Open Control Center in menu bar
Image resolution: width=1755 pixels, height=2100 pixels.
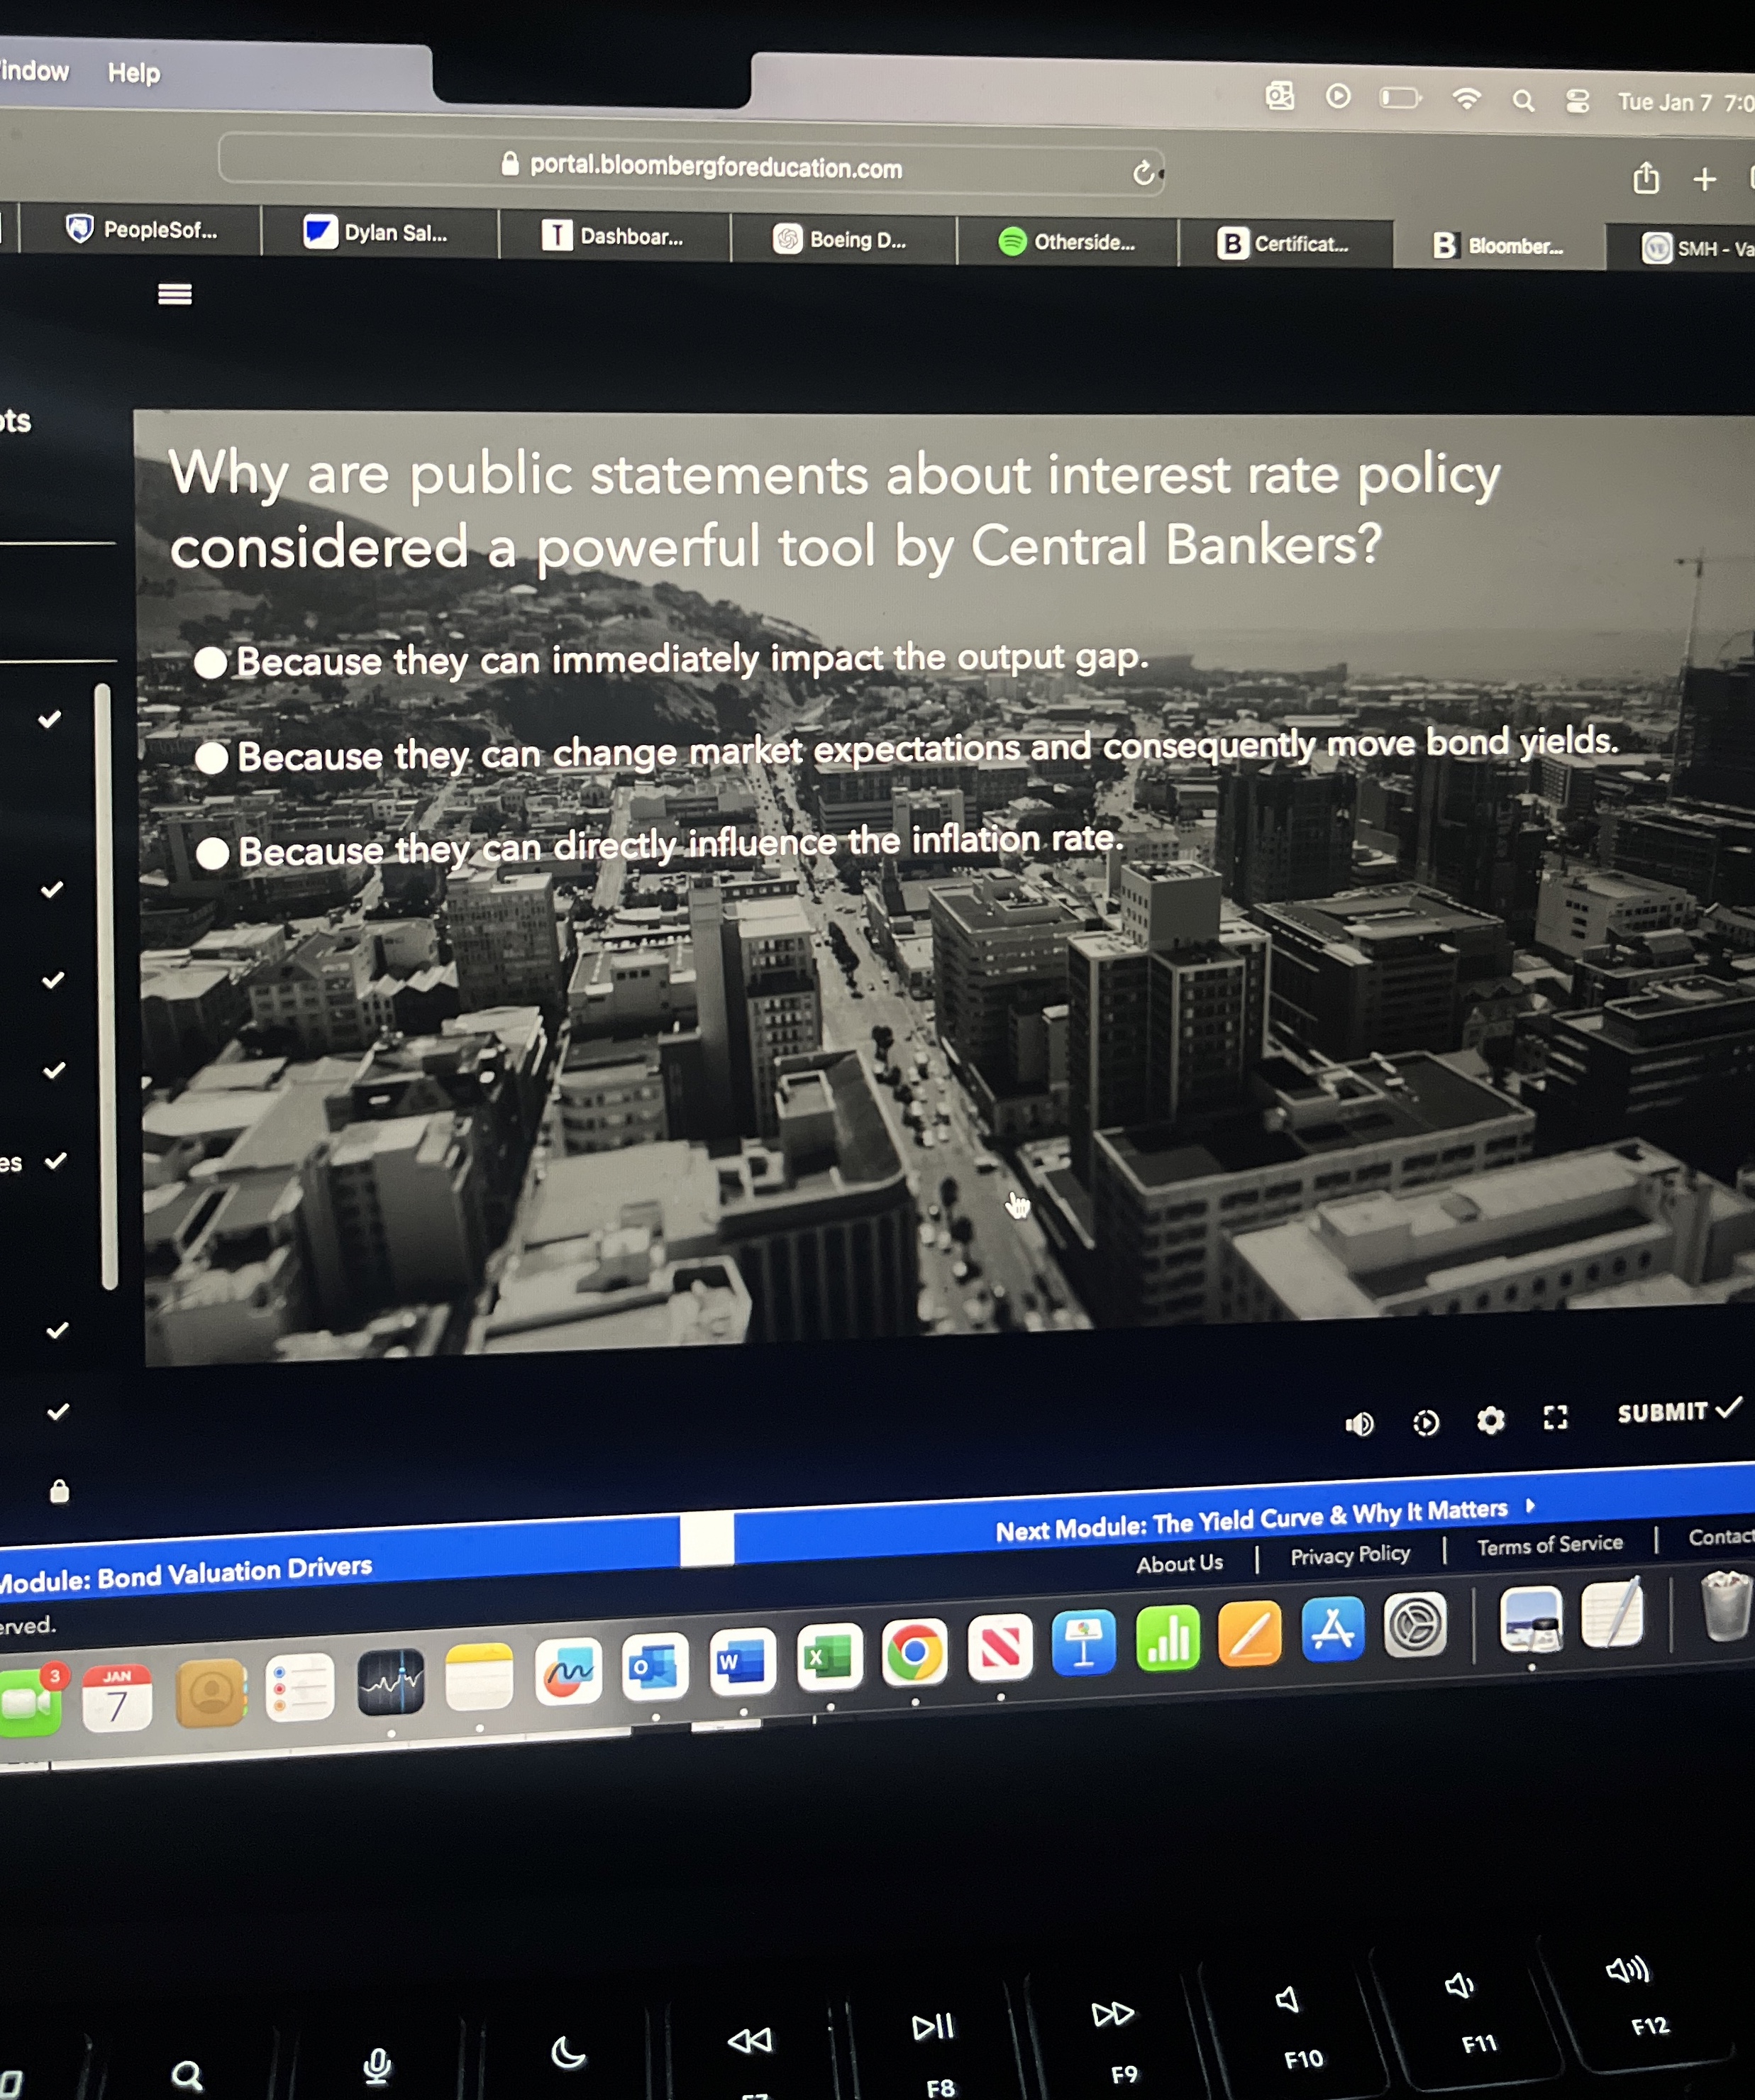(1577, 101)
